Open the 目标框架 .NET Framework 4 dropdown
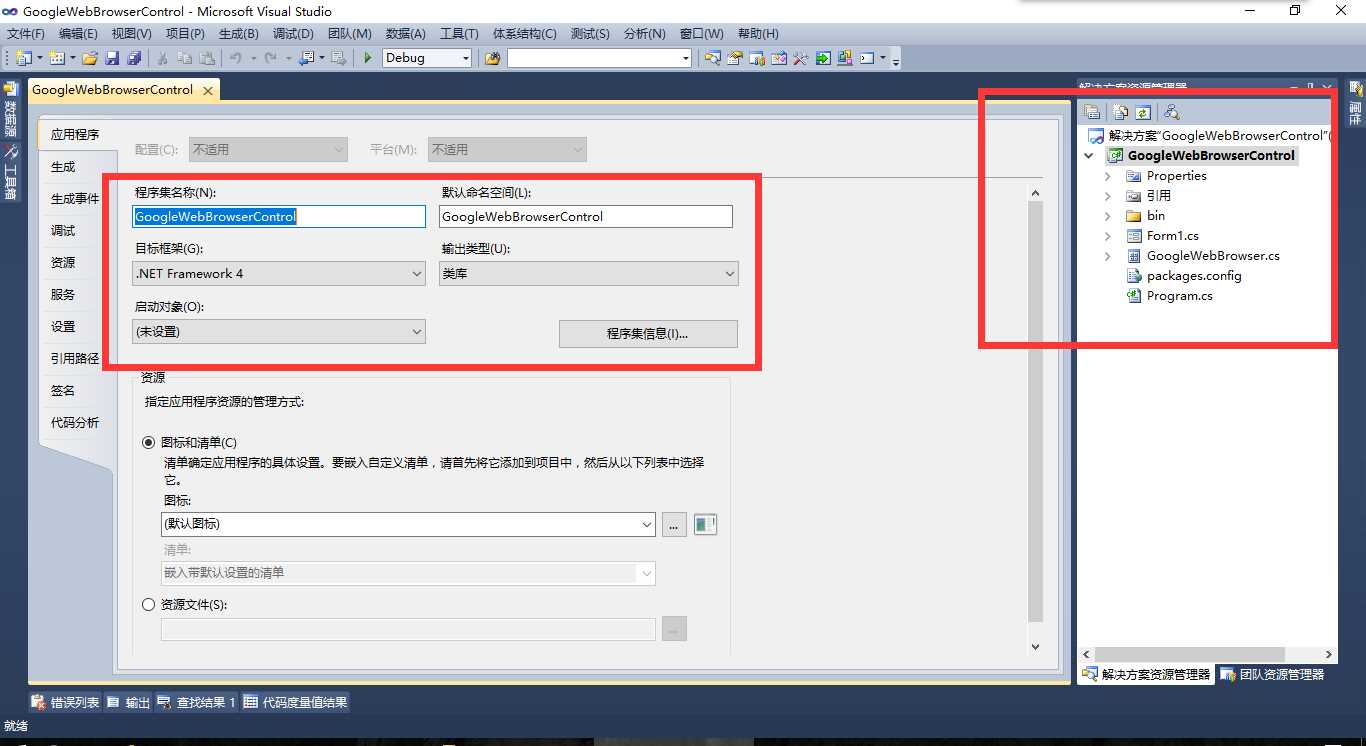This screenshot has height=746, width=1366. 279,273
